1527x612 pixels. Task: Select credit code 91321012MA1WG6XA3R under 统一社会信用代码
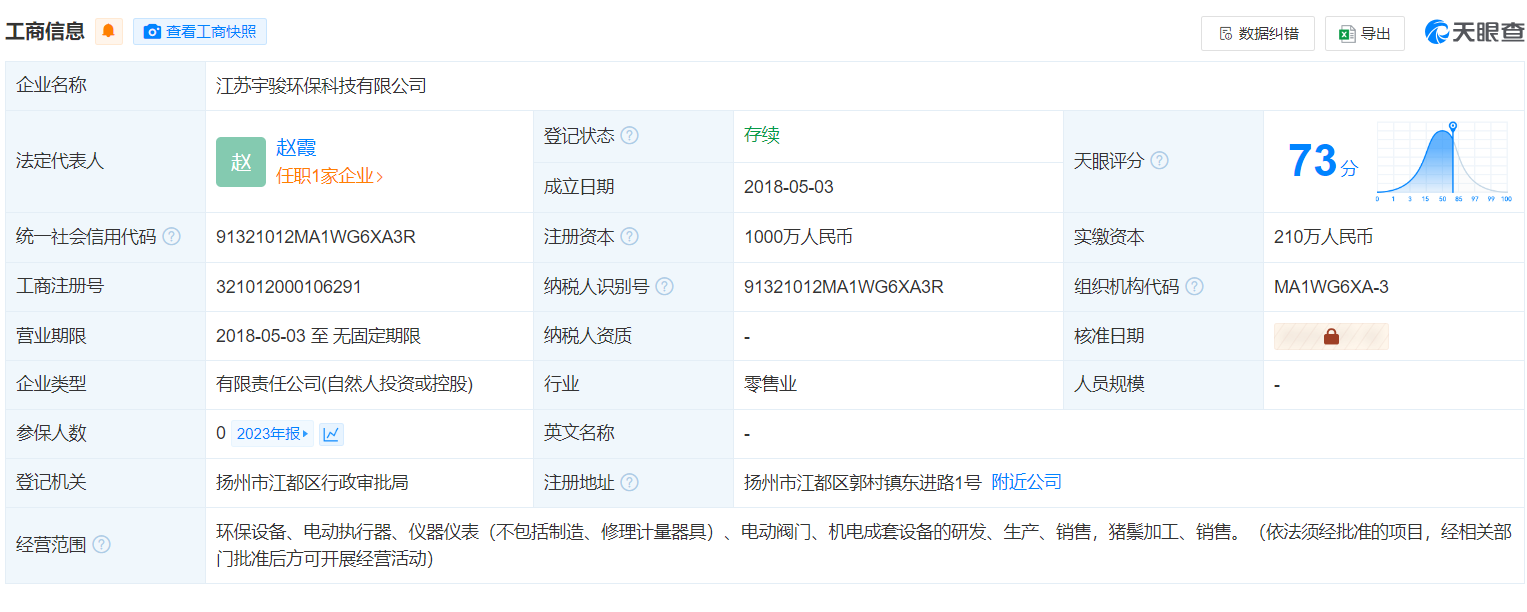[x=316, y=237]
